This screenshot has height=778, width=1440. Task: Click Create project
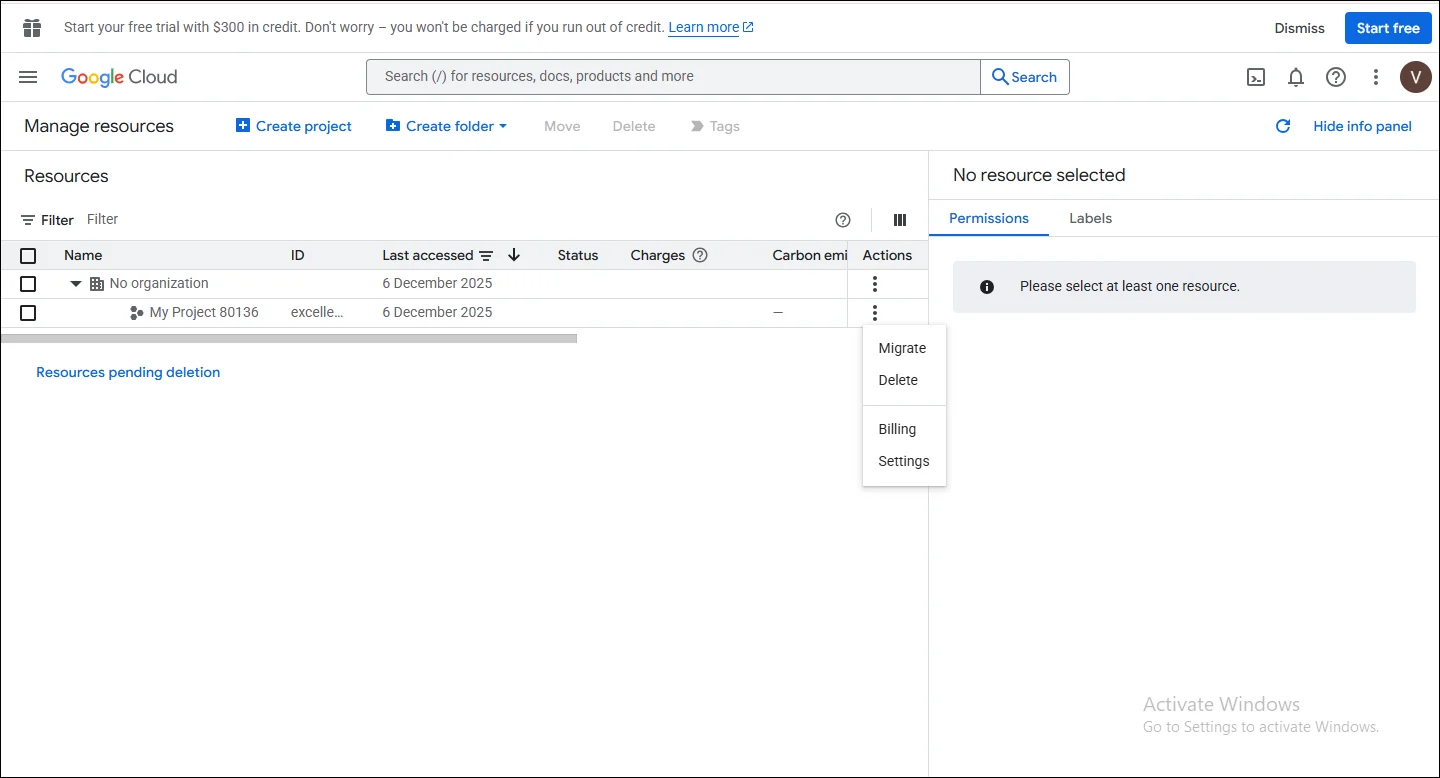point(294,126)
